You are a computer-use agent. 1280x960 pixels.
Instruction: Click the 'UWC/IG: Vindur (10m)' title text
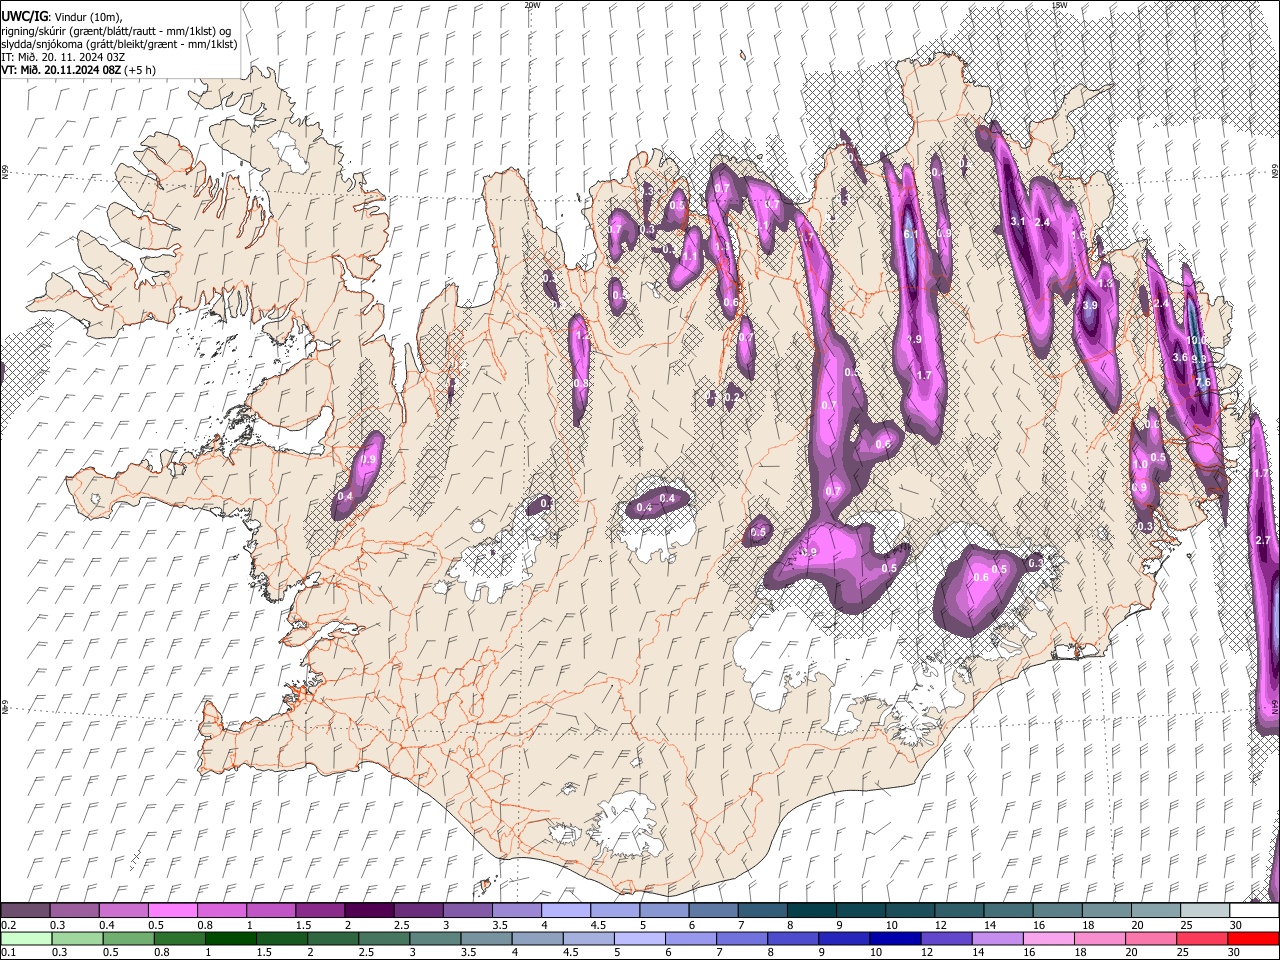click(x=62, y=16)
